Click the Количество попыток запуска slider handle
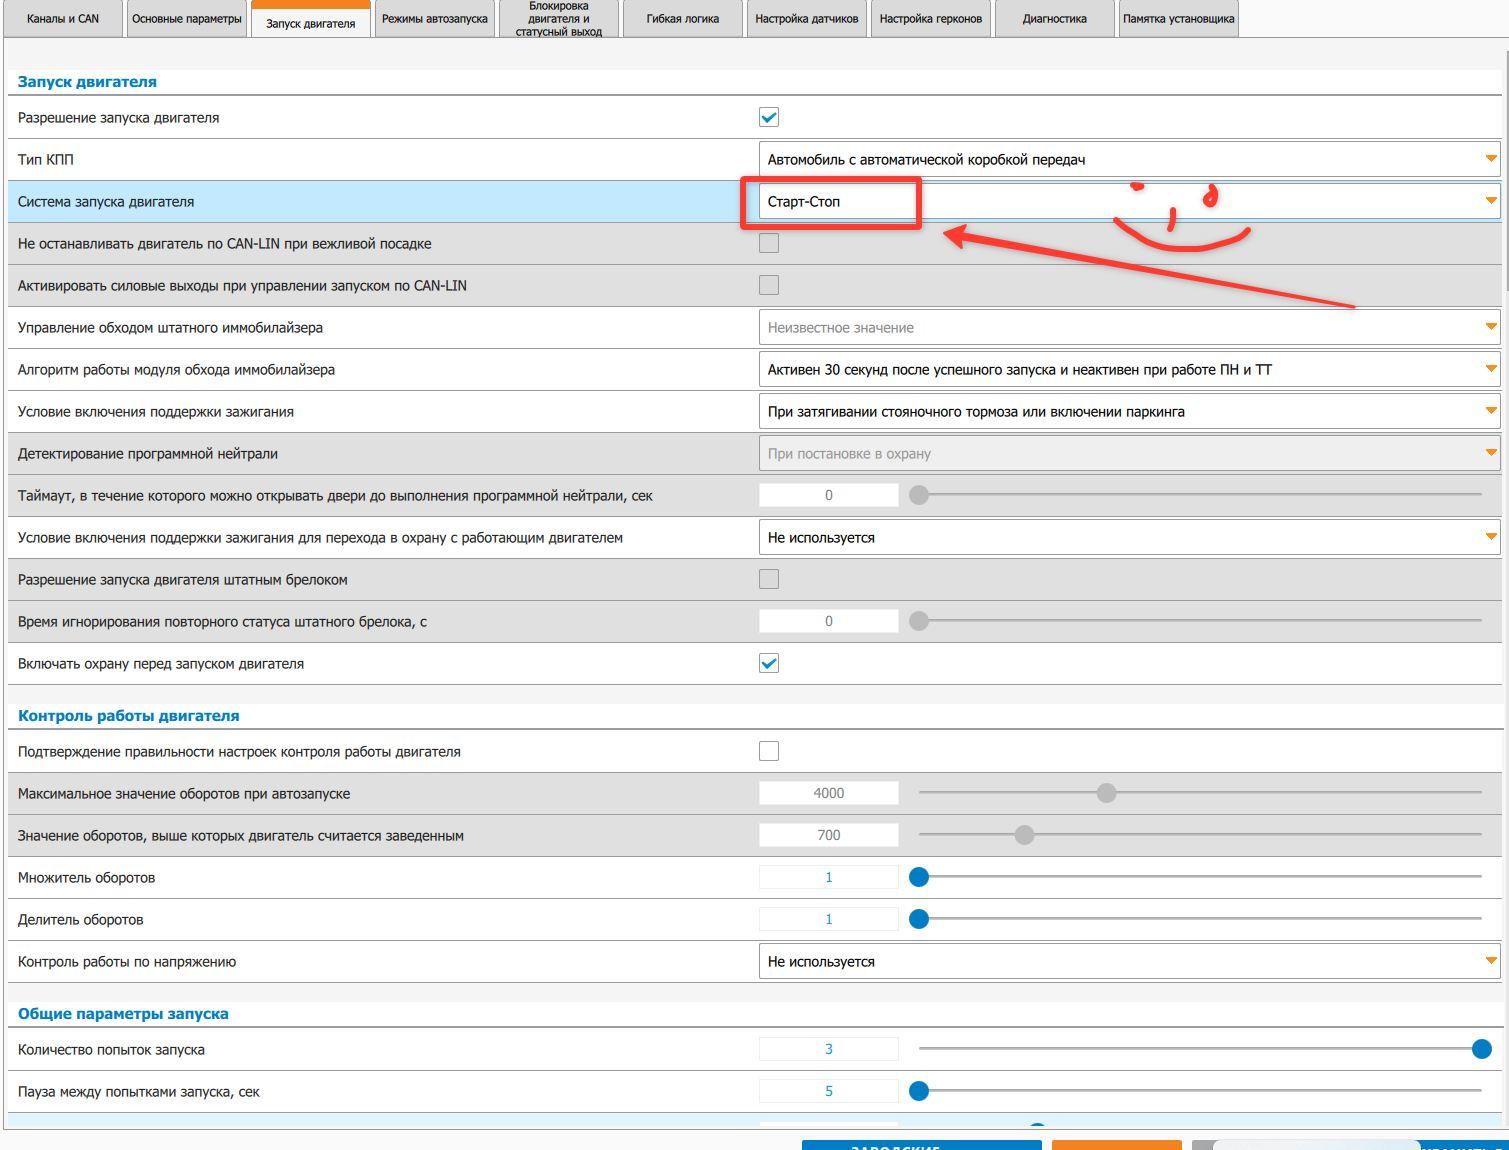Screen dimensions: 1509x1150 click(x=1481, y=1049)
